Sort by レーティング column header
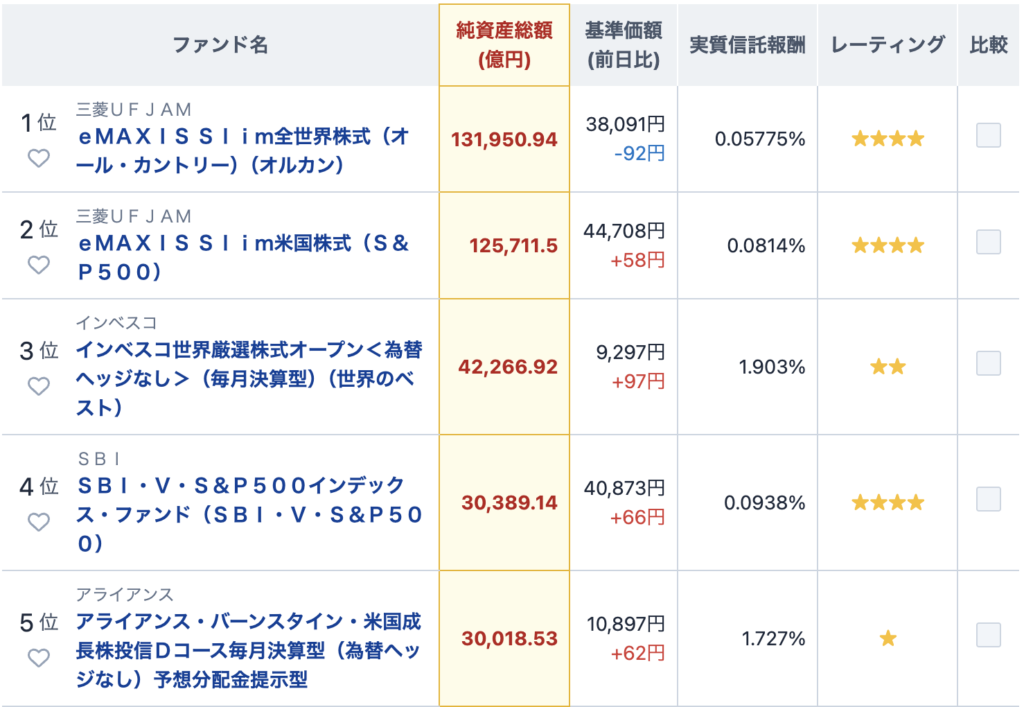Viewport: 1024px width, 707px height. click(888, 45)
